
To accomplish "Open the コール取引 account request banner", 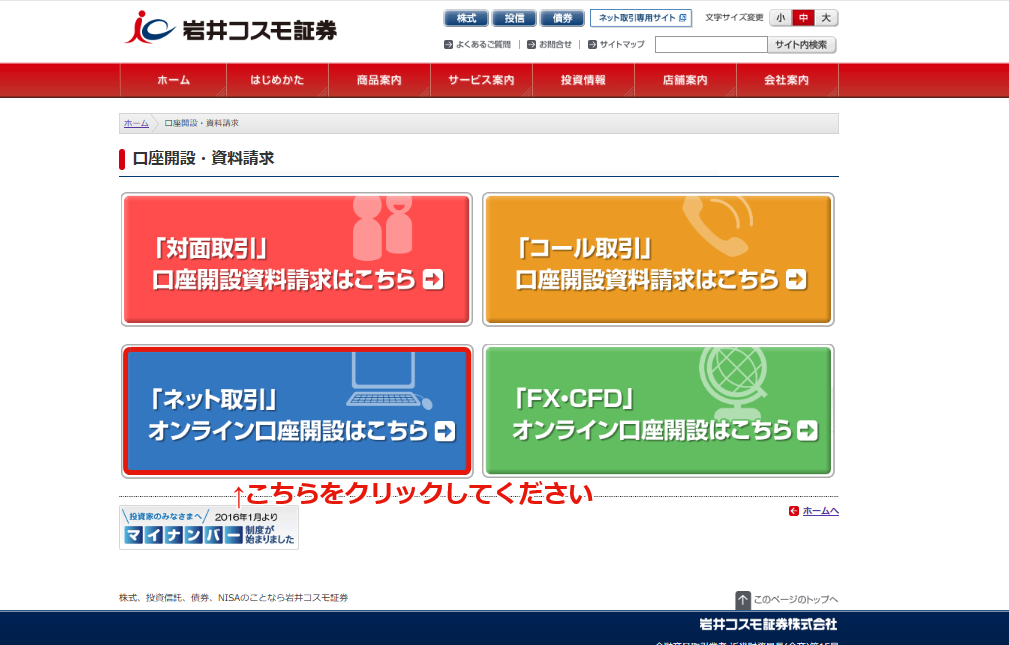I will point(658,259).
